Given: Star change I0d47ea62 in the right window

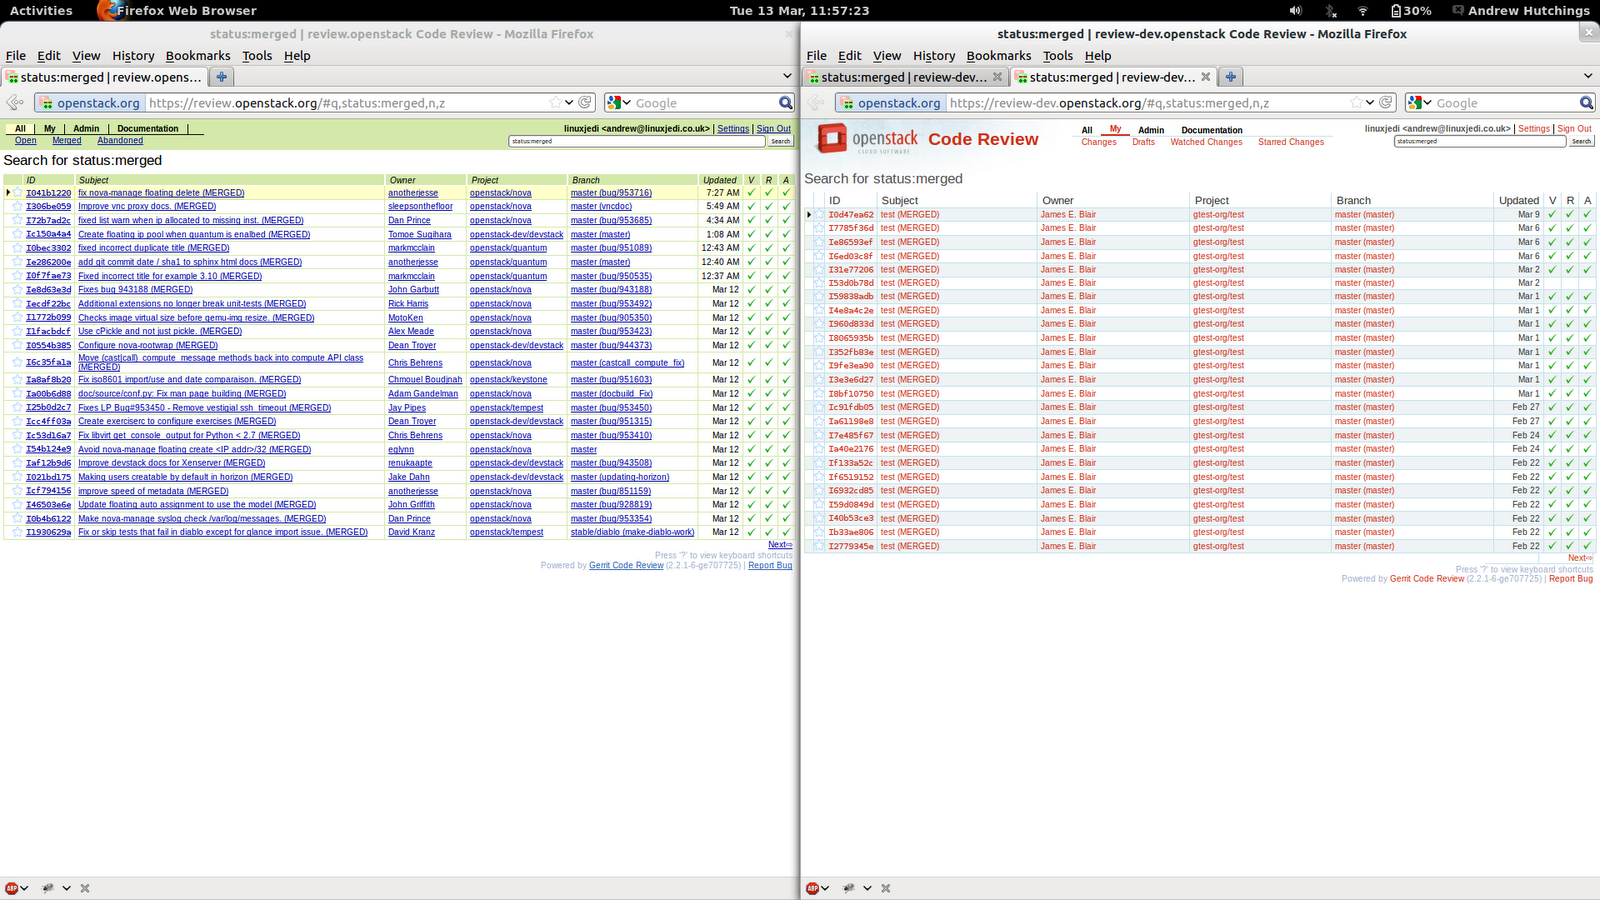Looking at the screenshot, I should tap(819, 215).
